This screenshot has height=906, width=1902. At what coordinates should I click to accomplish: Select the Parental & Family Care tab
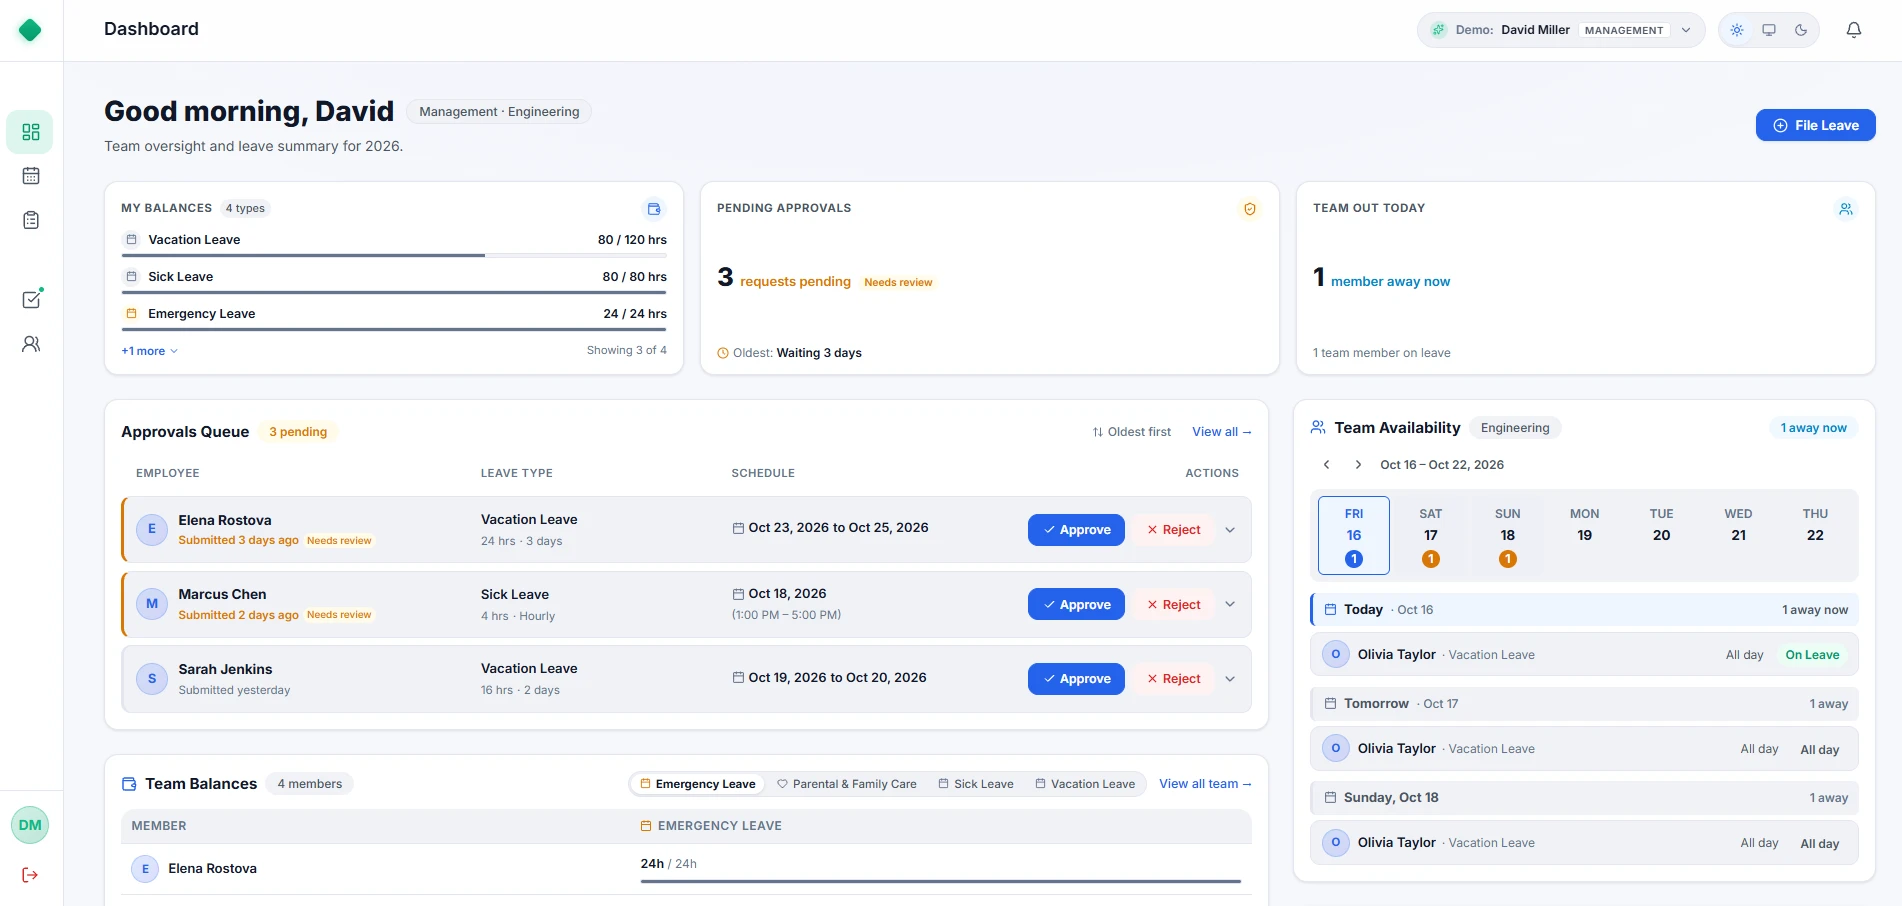click(847, 784)
